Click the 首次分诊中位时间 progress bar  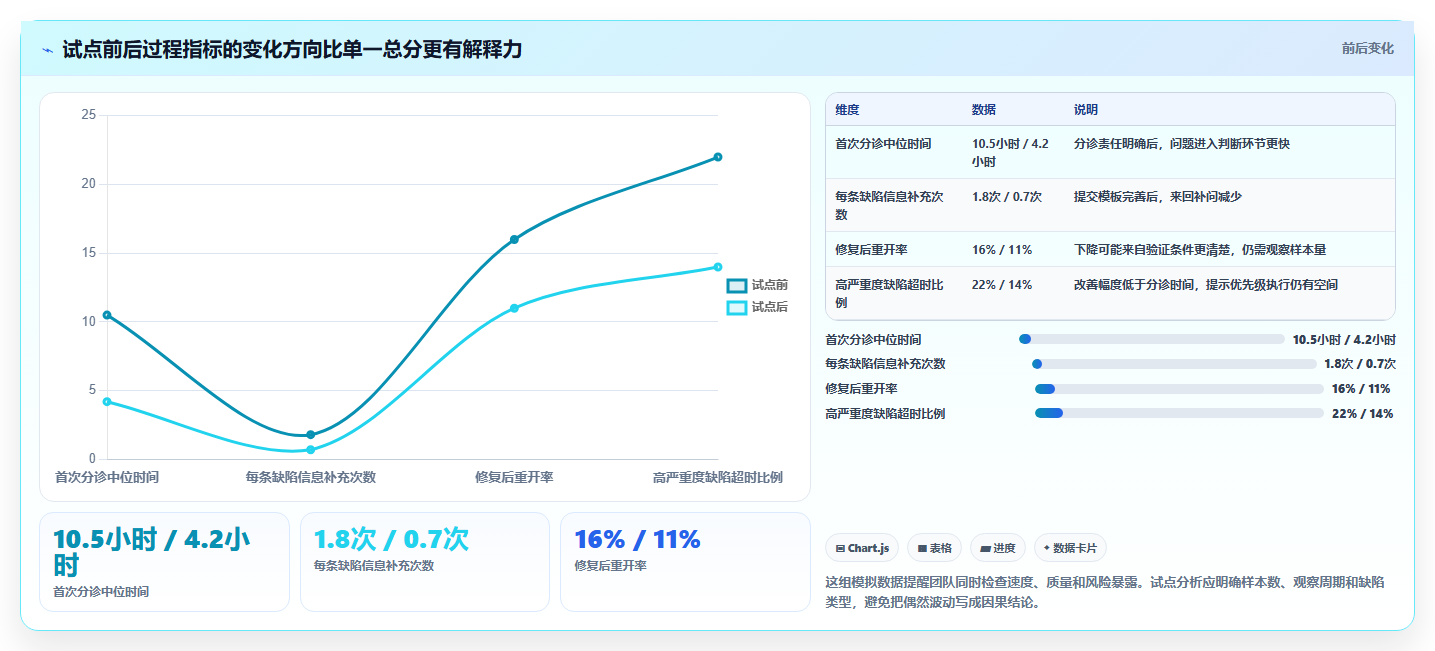[x=1152, y=339]
